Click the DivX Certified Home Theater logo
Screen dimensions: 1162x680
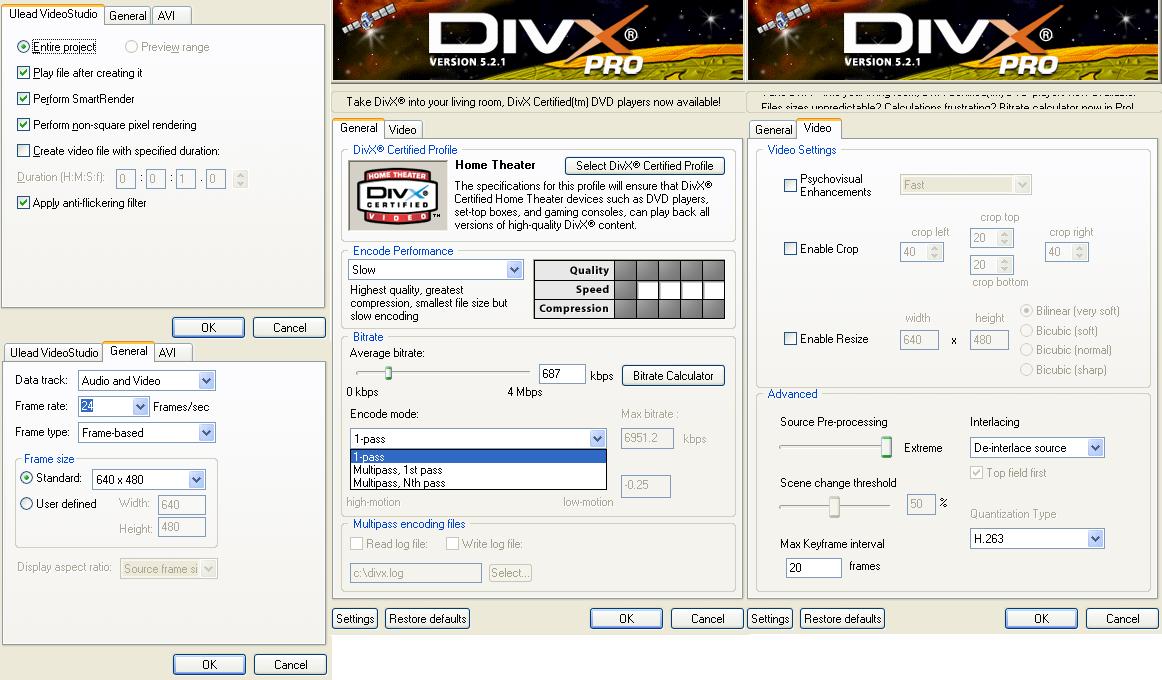400,196
